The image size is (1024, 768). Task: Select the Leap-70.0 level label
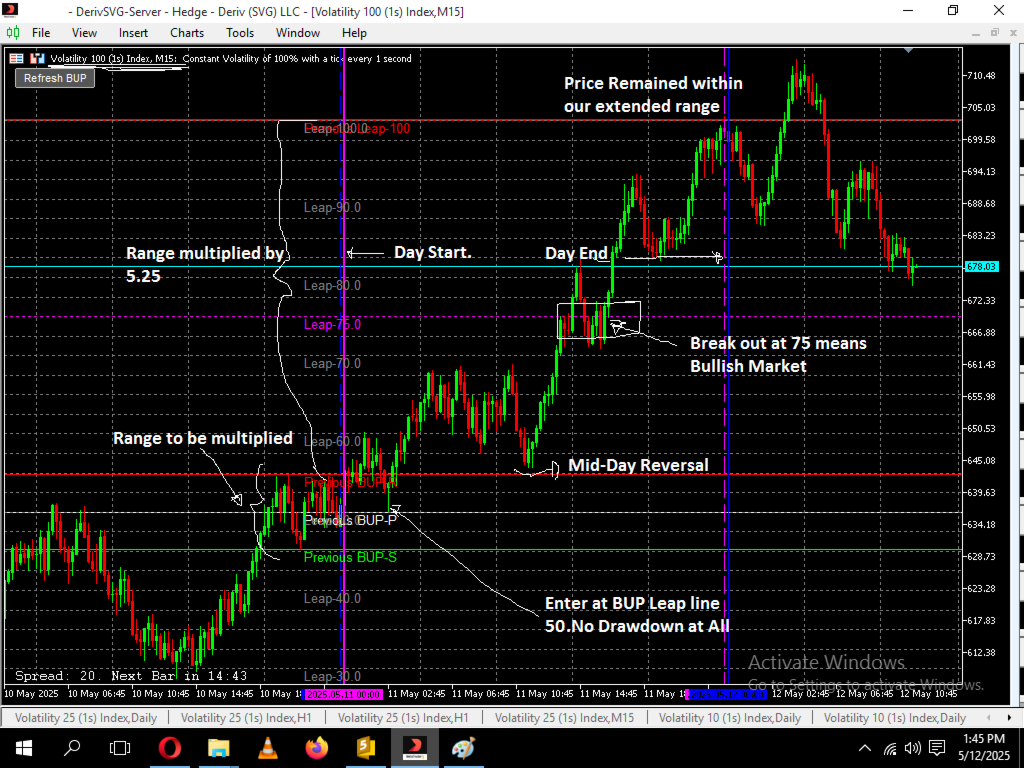(332, 363)
